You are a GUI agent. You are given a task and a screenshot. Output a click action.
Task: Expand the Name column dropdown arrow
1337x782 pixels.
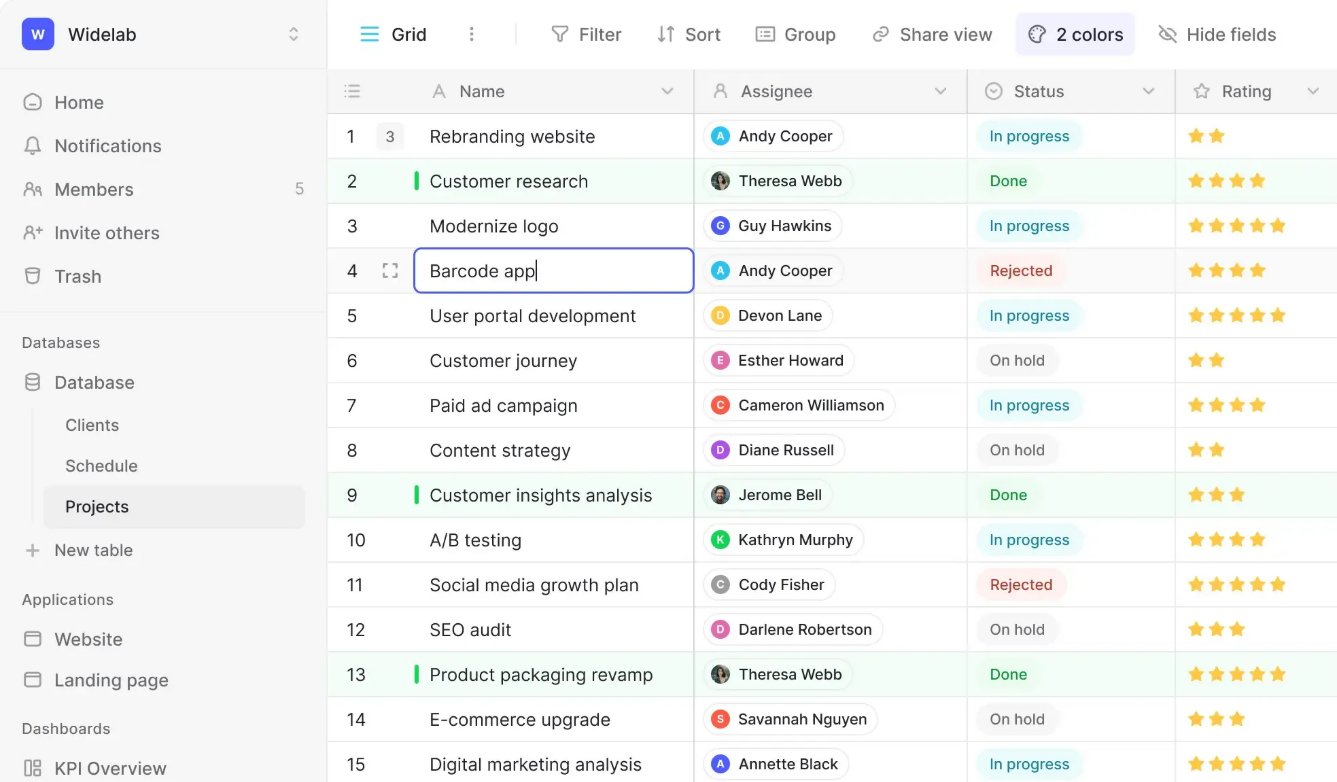pyautogui.click(x=667, y=91)
